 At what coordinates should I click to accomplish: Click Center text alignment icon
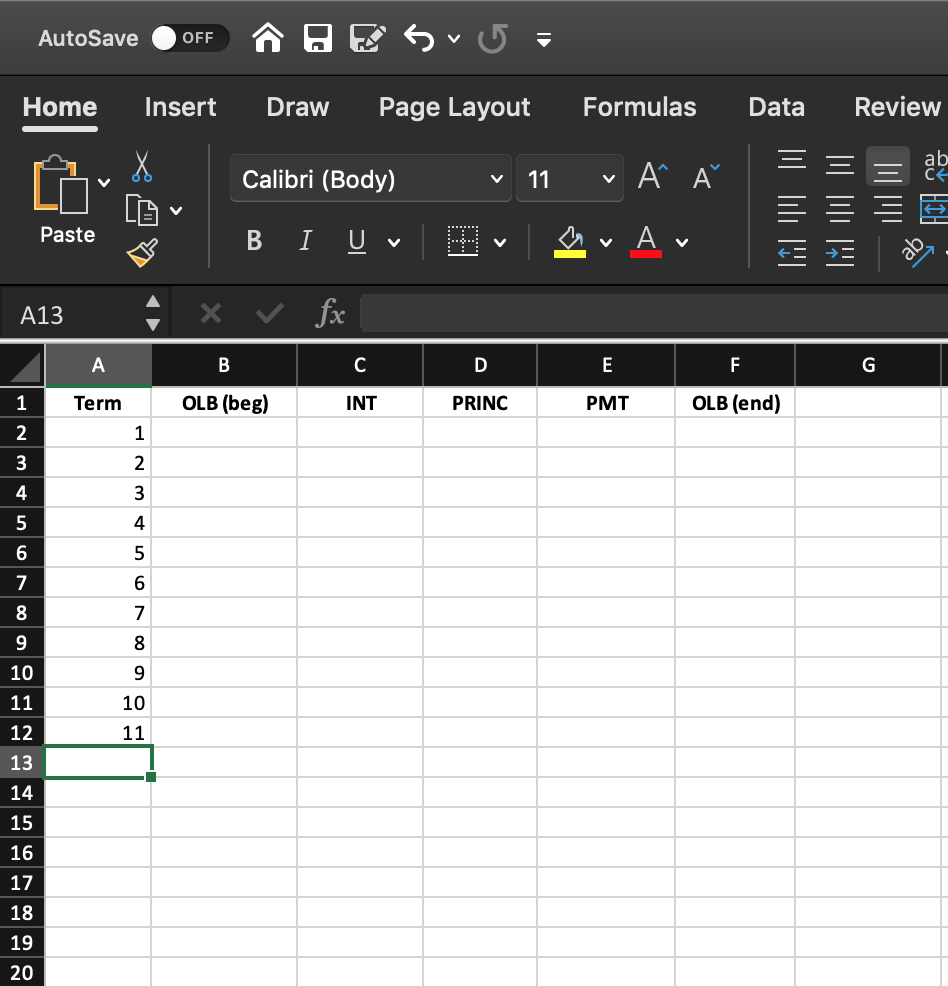(x=840, y=209)
